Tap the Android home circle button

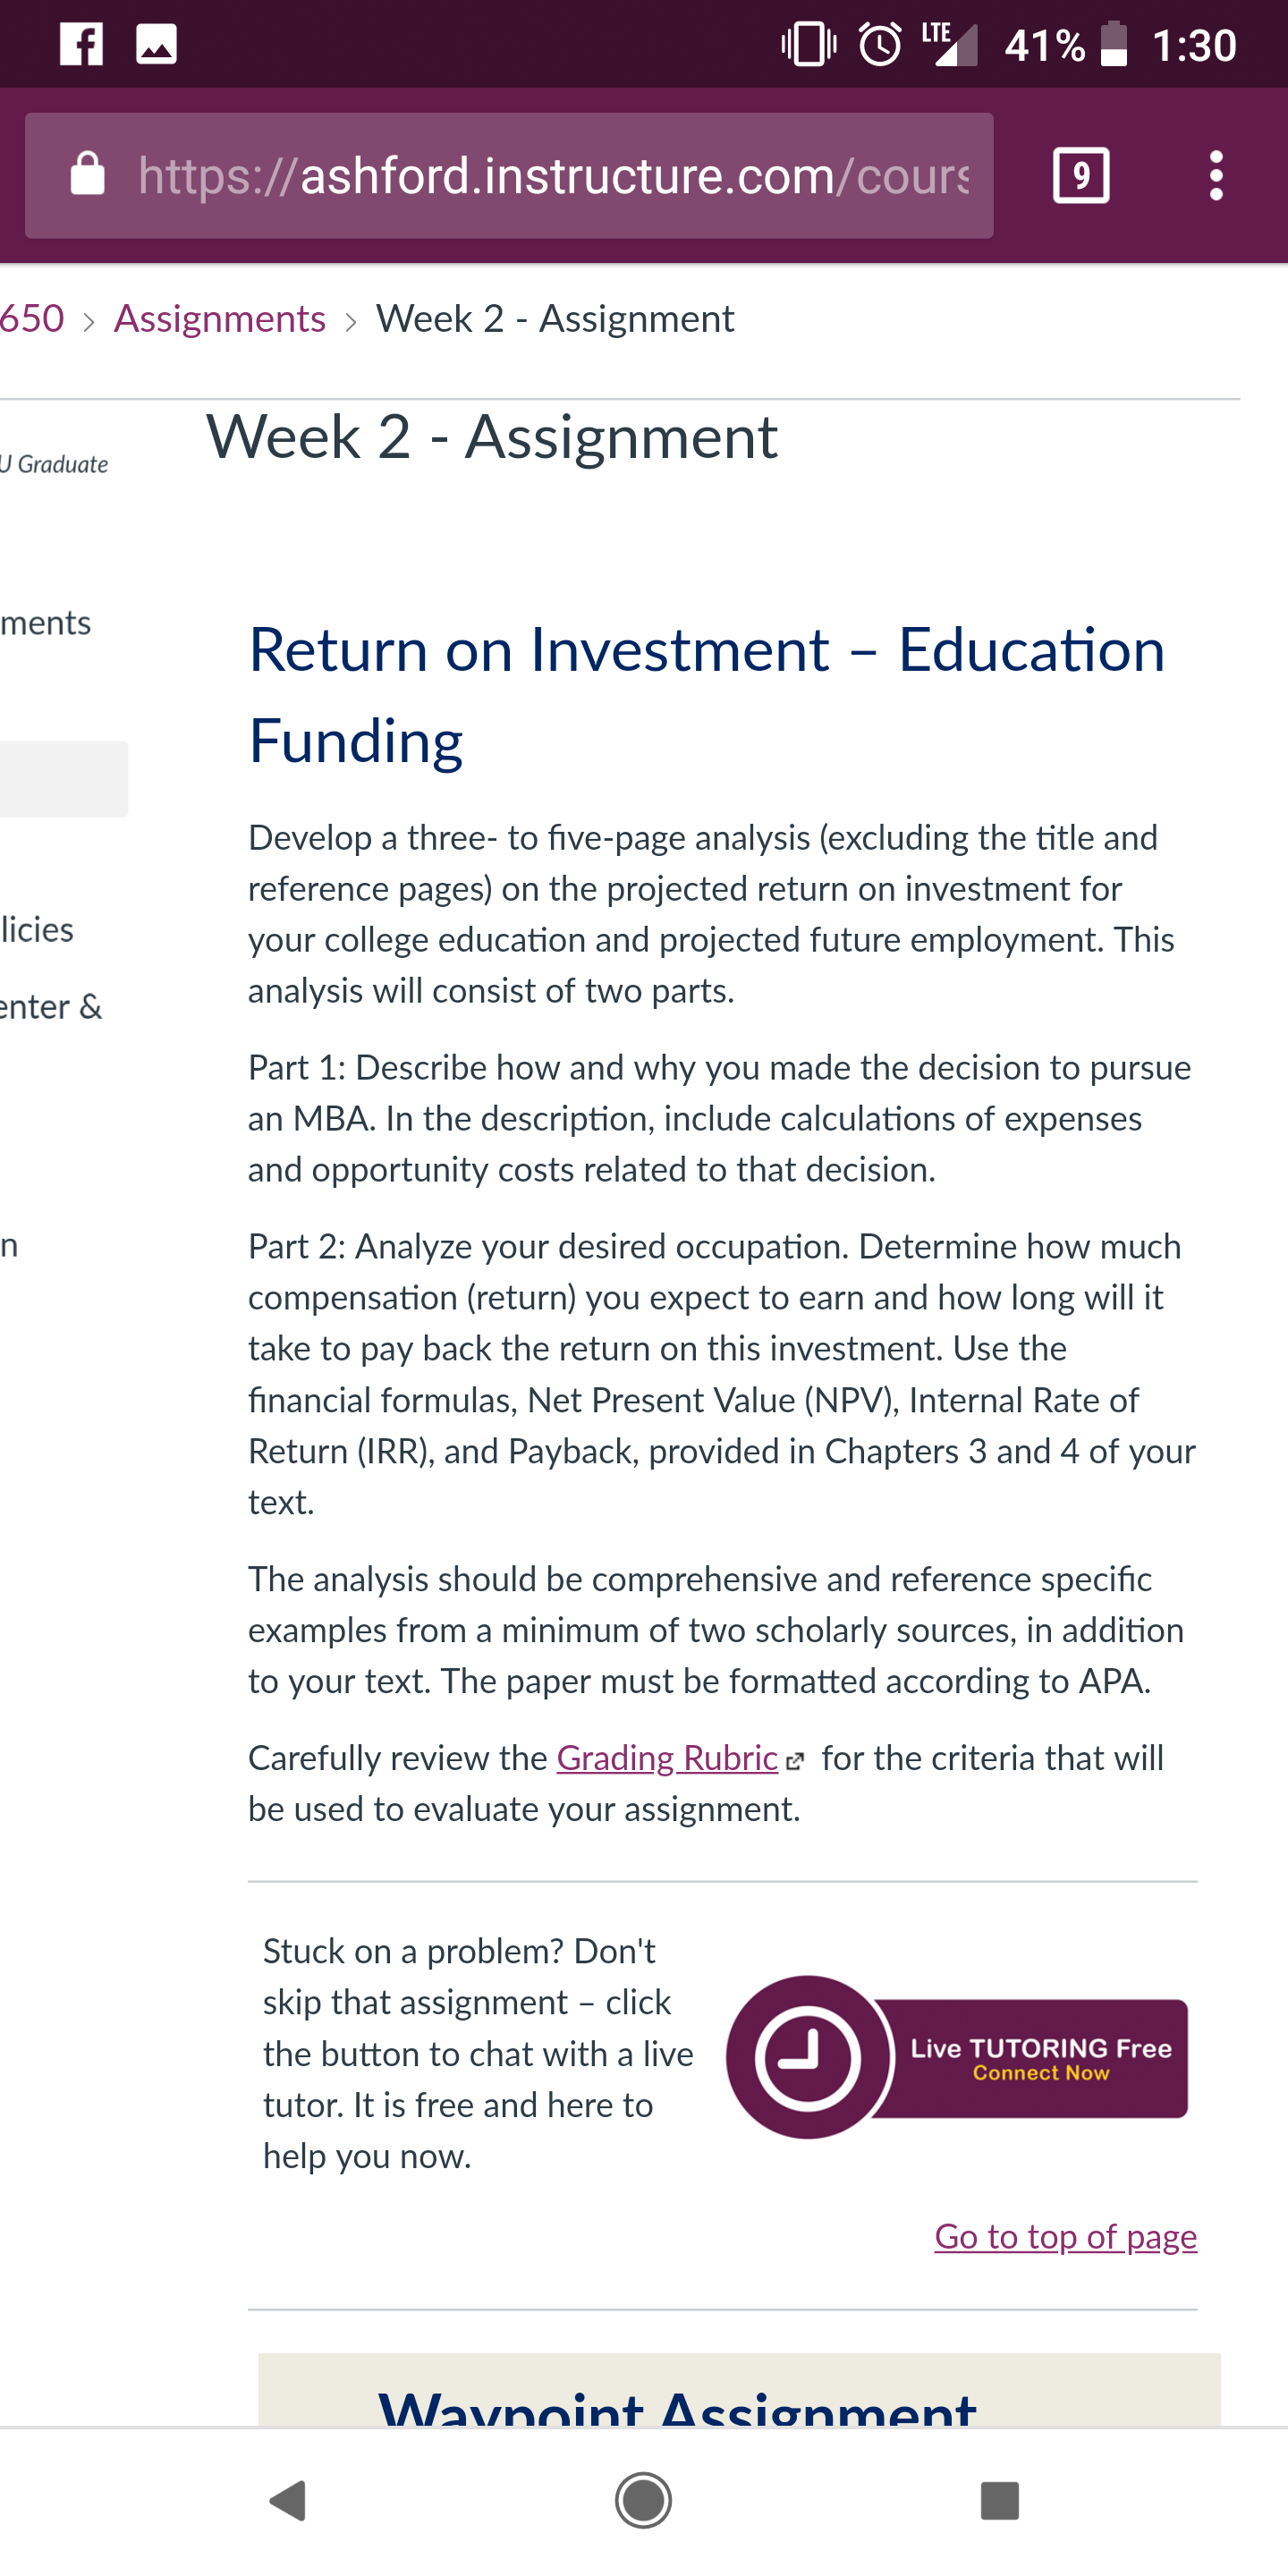(643, 2500)
